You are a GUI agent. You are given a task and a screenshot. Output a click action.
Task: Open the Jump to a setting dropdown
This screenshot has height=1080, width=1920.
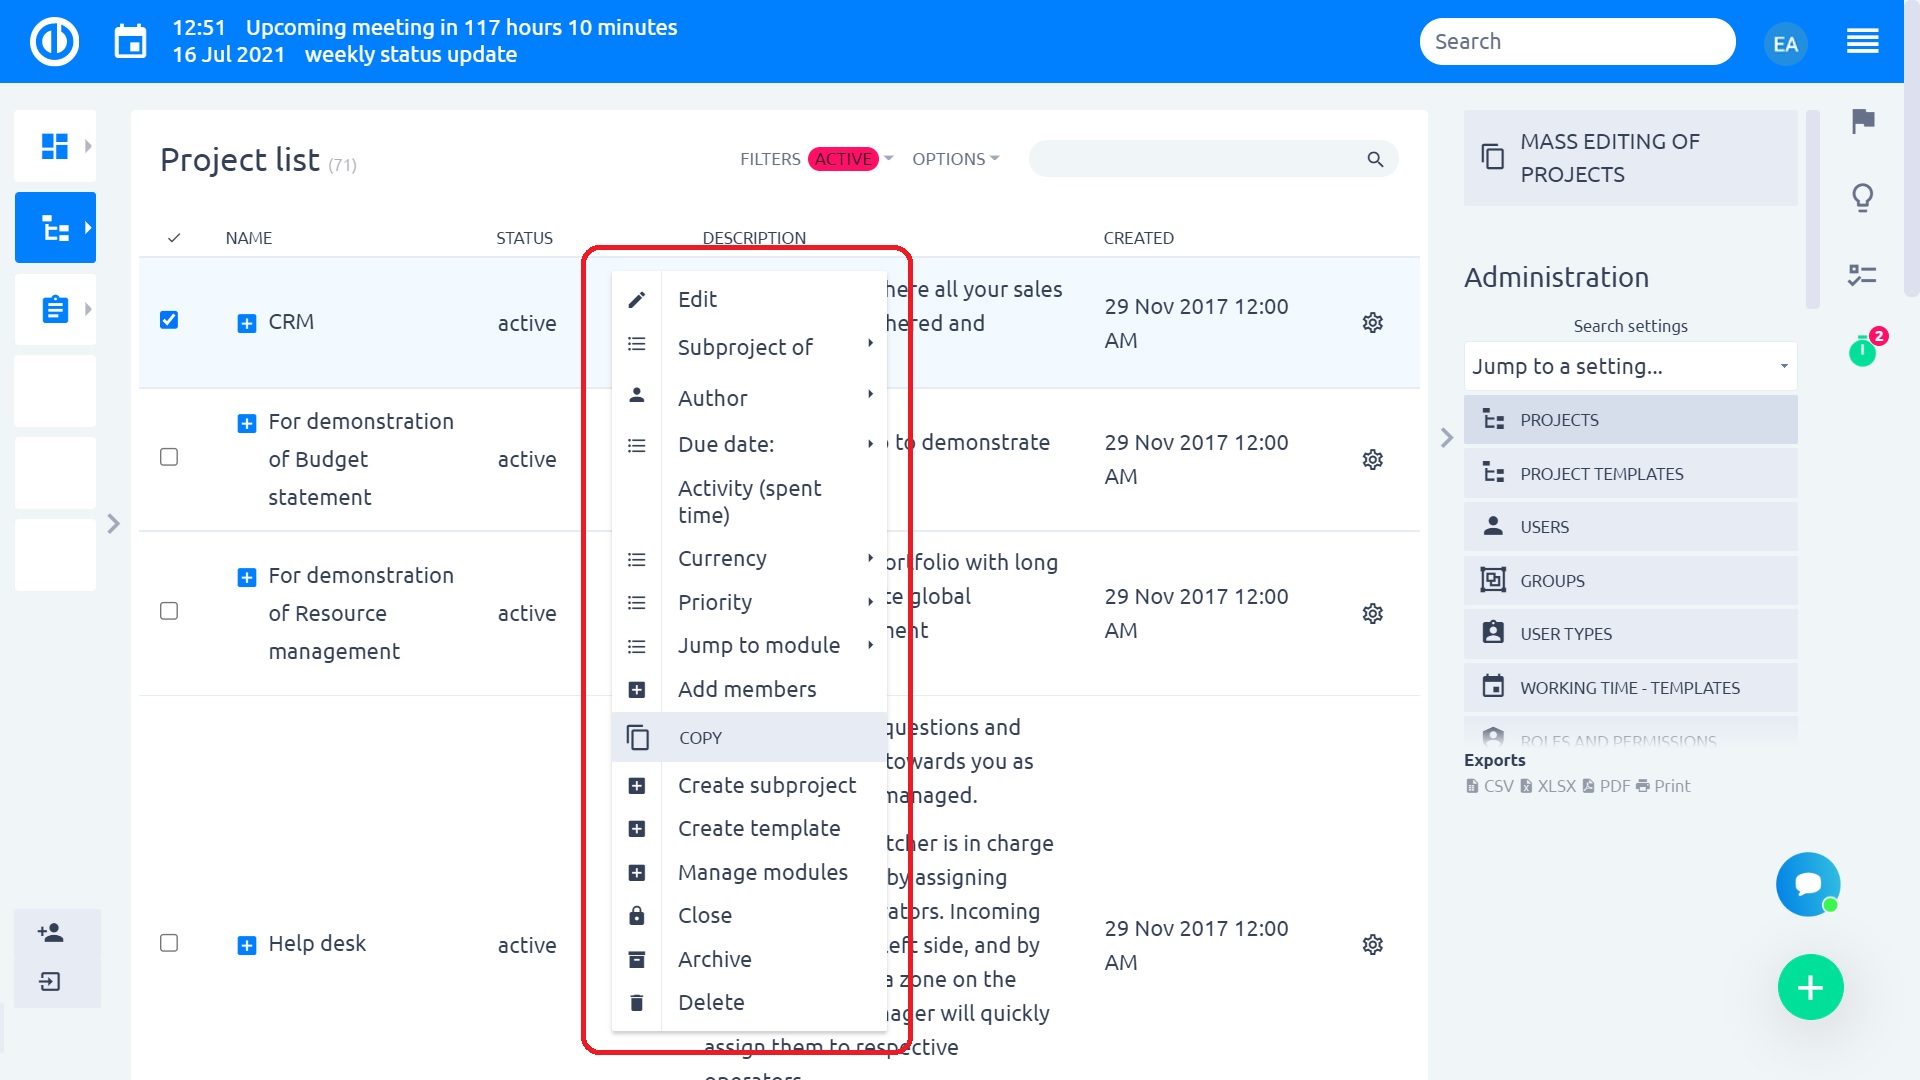tap(1630, 367)
